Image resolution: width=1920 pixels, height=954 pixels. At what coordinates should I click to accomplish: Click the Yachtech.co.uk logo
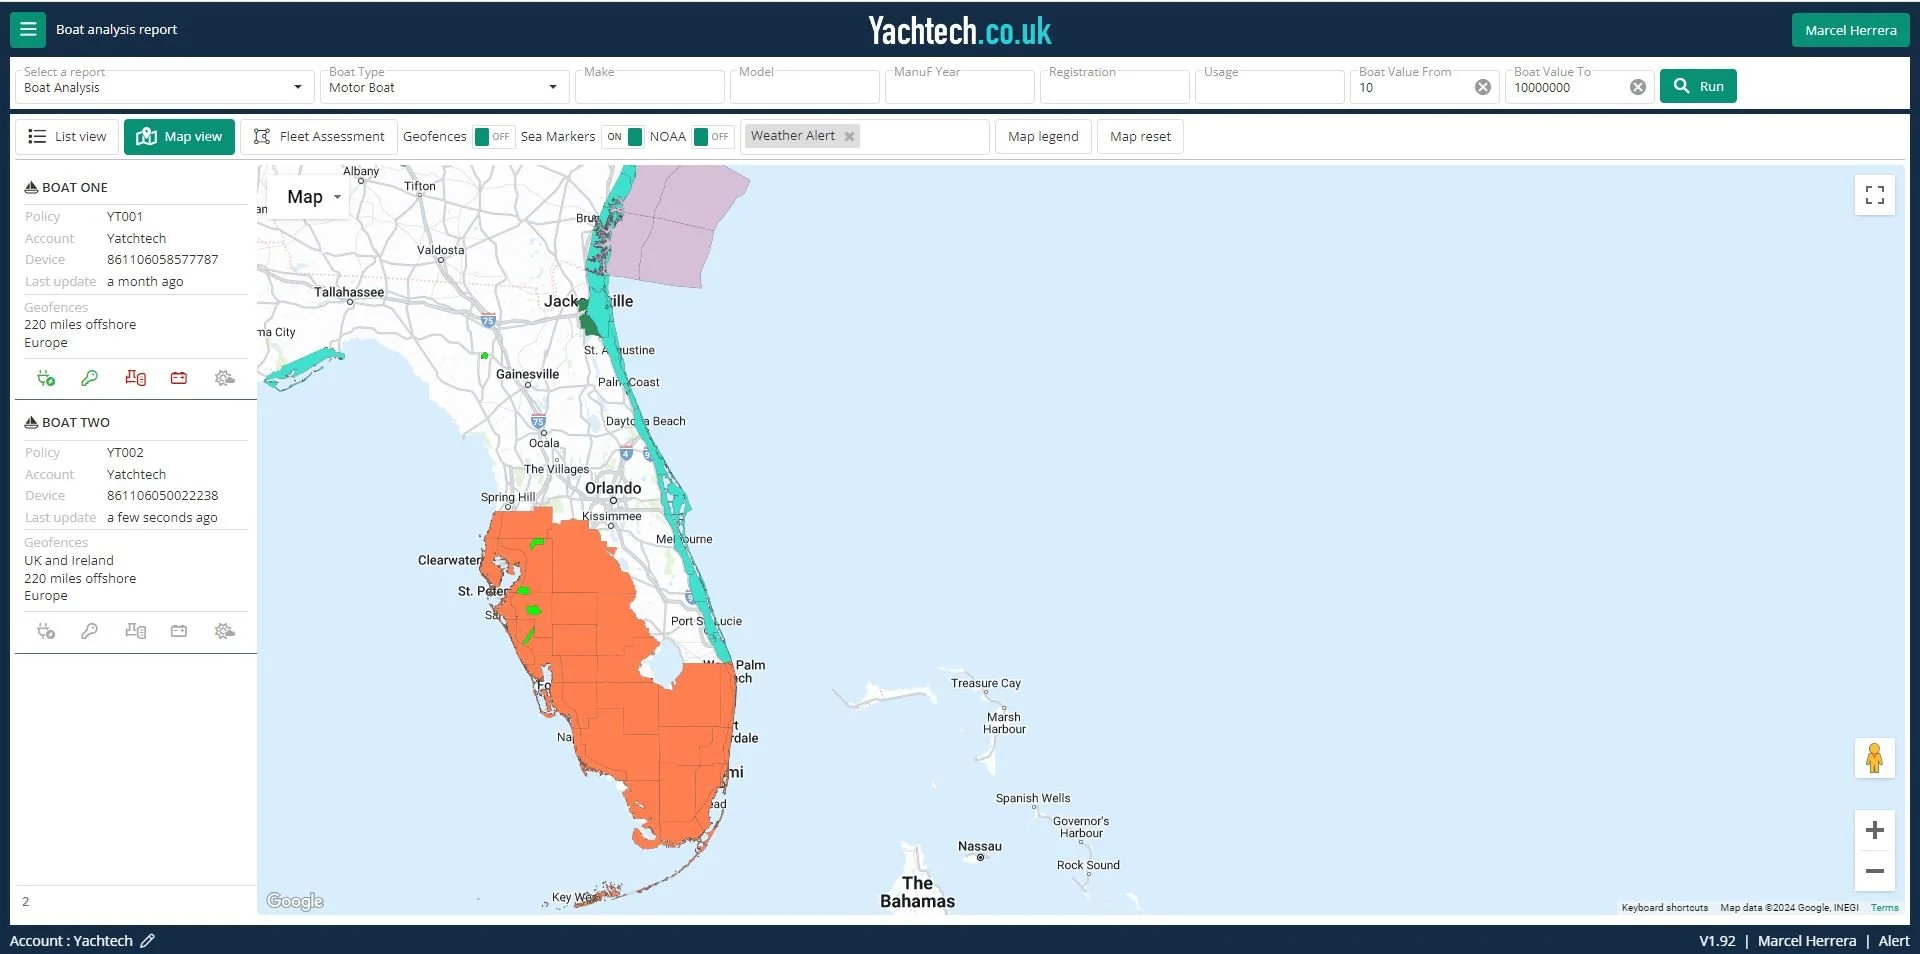coord(959,31)
